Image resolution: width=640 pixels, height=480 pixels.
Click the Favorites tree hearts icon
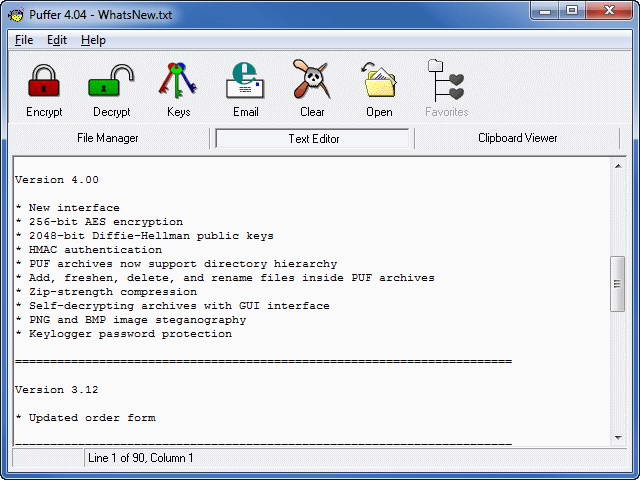coord(446,80)
